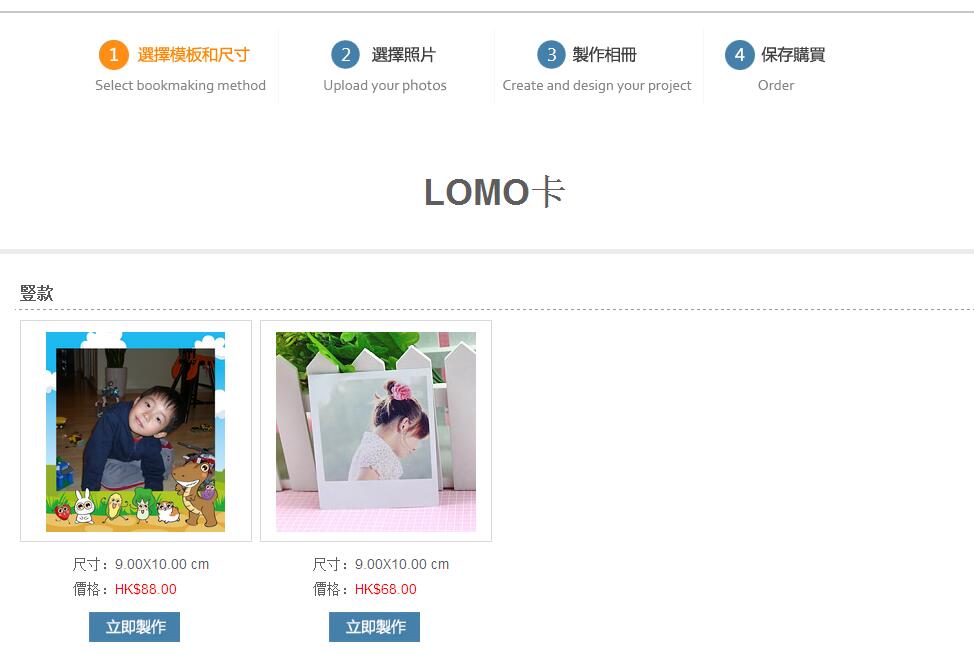Click the 'Order' step subtitle
The width and height of the screenshot is (974, 669).
[x=776, y=85]
